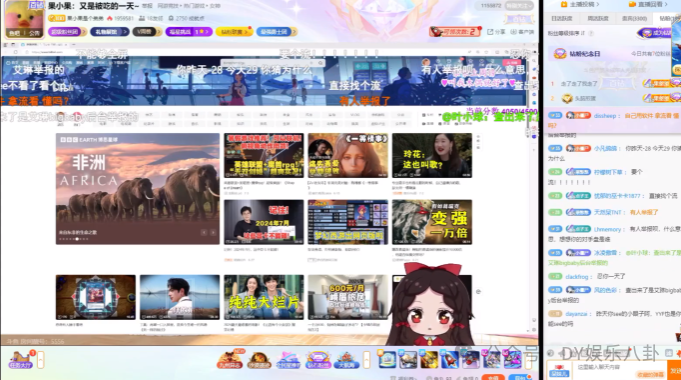Open the Africa BBC Earth featured banner

tap(138, 188)
